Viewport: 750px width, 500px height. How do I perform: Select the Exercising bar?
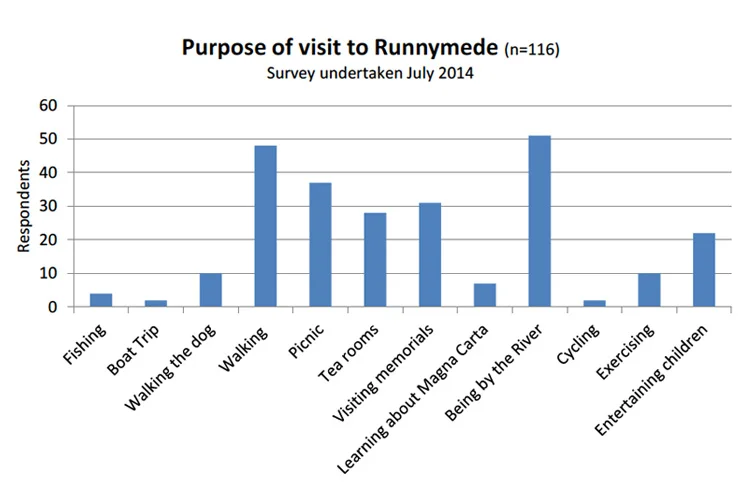(x=649, y=290)
